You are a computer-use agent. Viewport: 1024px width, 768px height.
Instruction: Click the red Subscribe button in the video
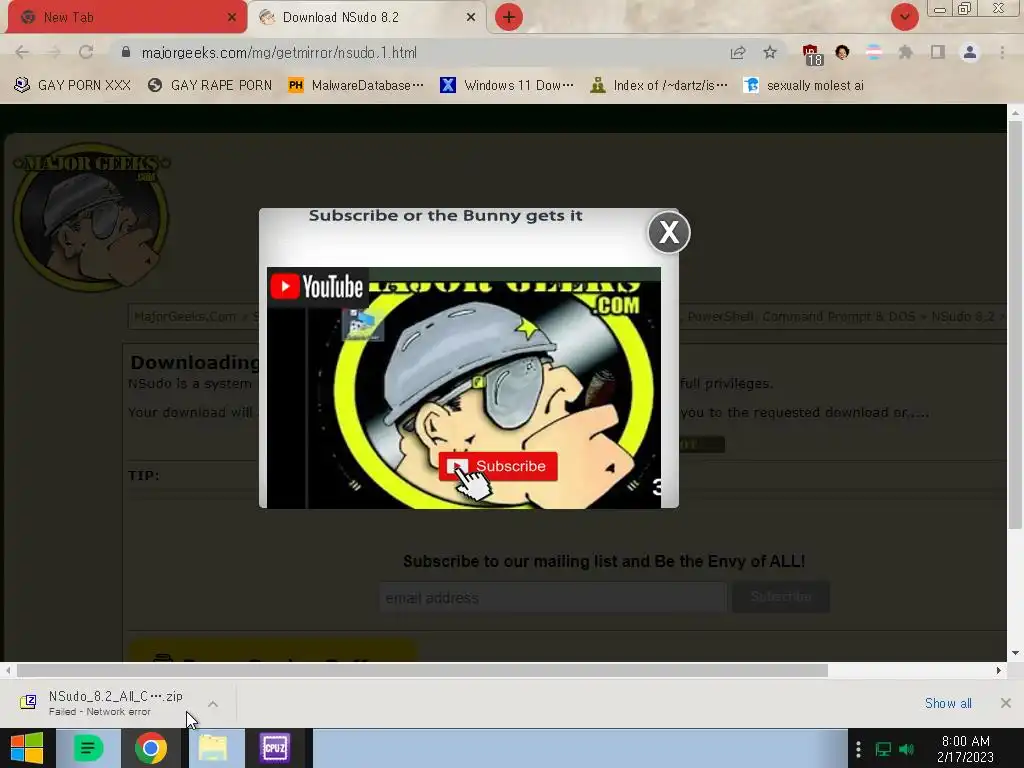(498, 466)
